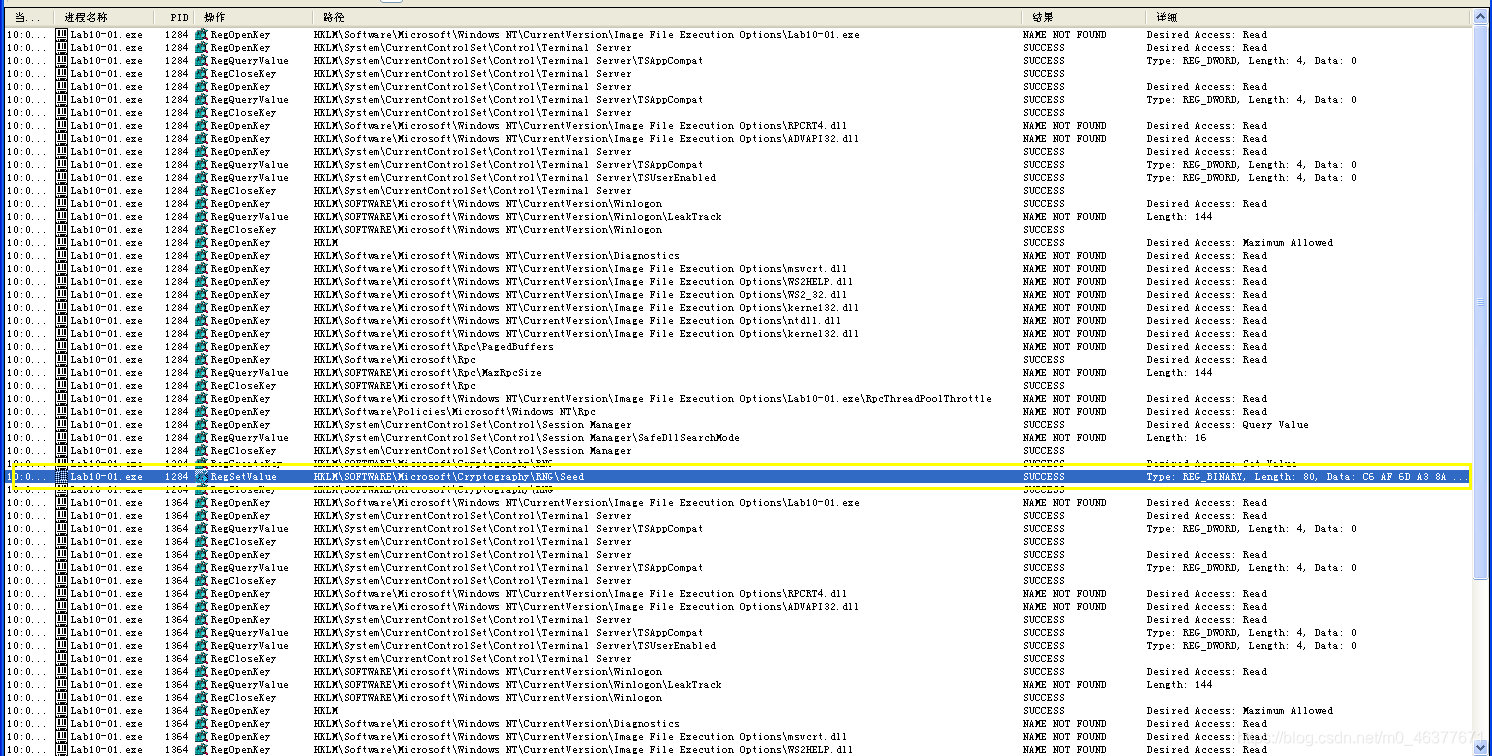Click registry icon in the Rpc RegCloseKey row
This screenshot has width=1492, height=756.
201,386
